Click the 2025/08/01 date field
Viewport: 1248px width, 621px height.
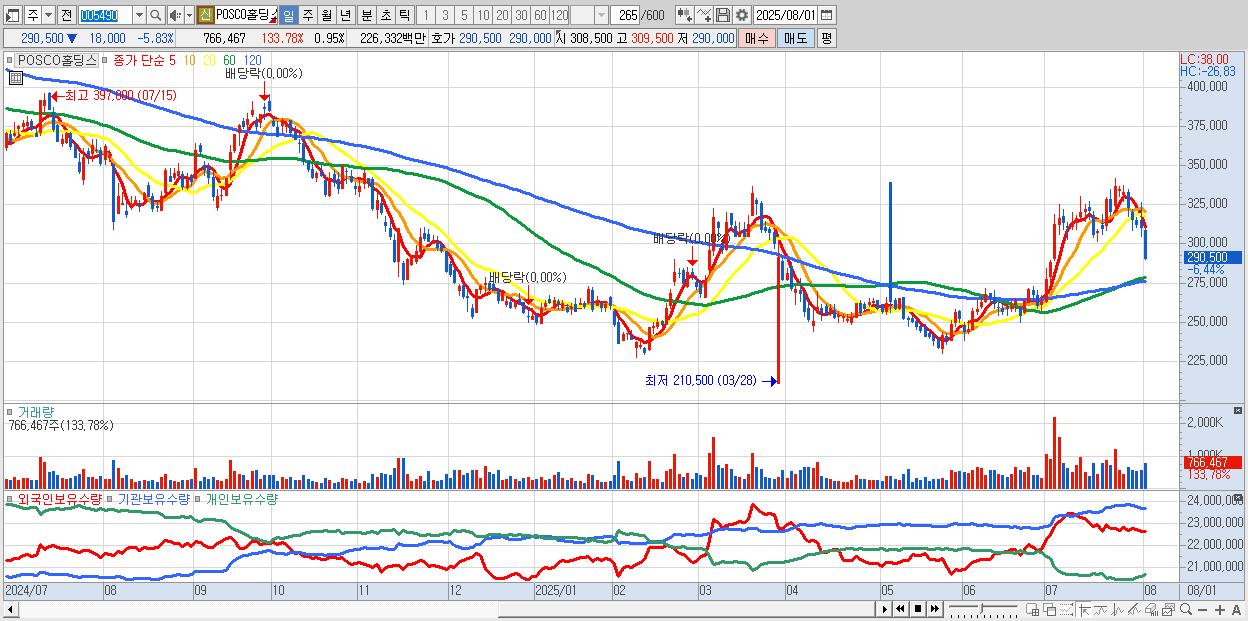(x=786, y=15)
